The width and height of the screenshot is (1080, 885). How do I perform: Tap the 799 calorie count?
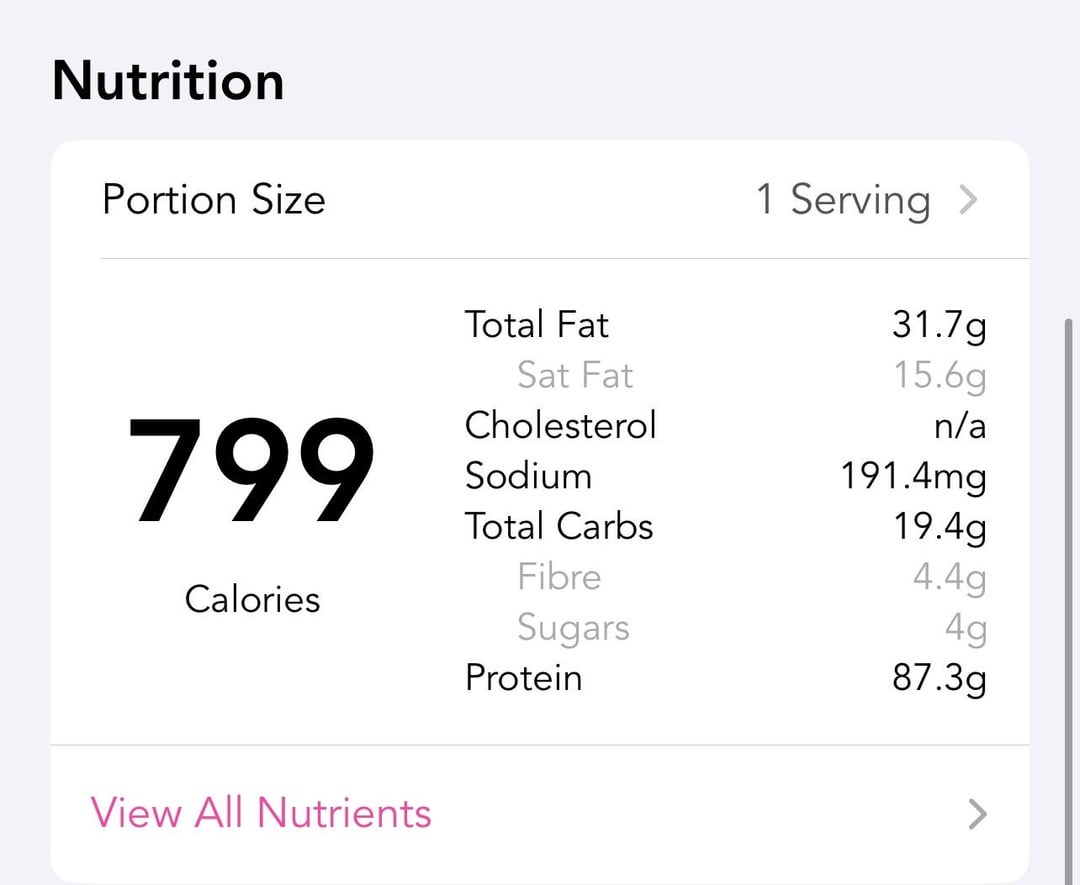[251, 471]
